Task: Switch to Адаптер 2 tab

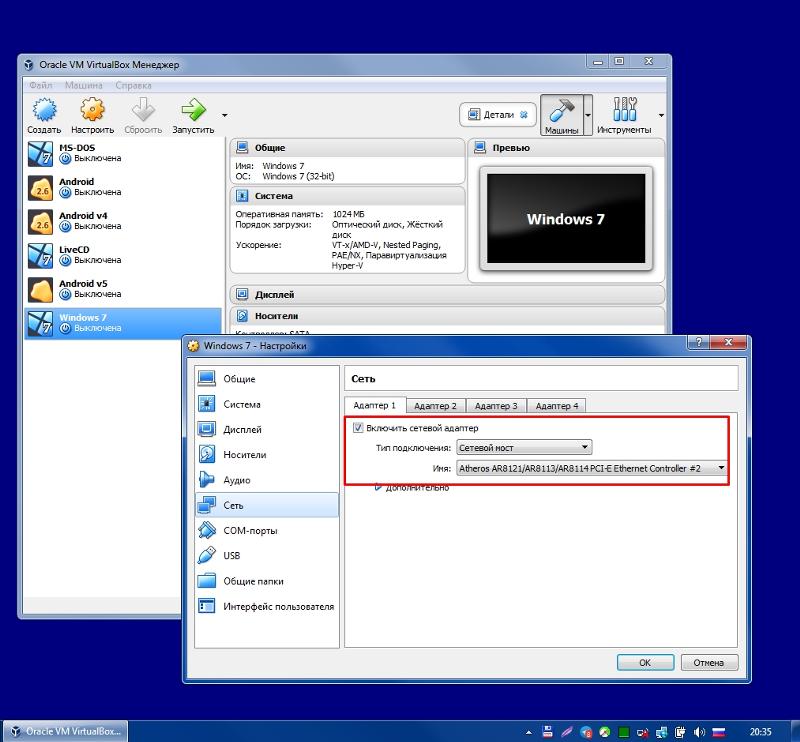Action: point(435,406)
